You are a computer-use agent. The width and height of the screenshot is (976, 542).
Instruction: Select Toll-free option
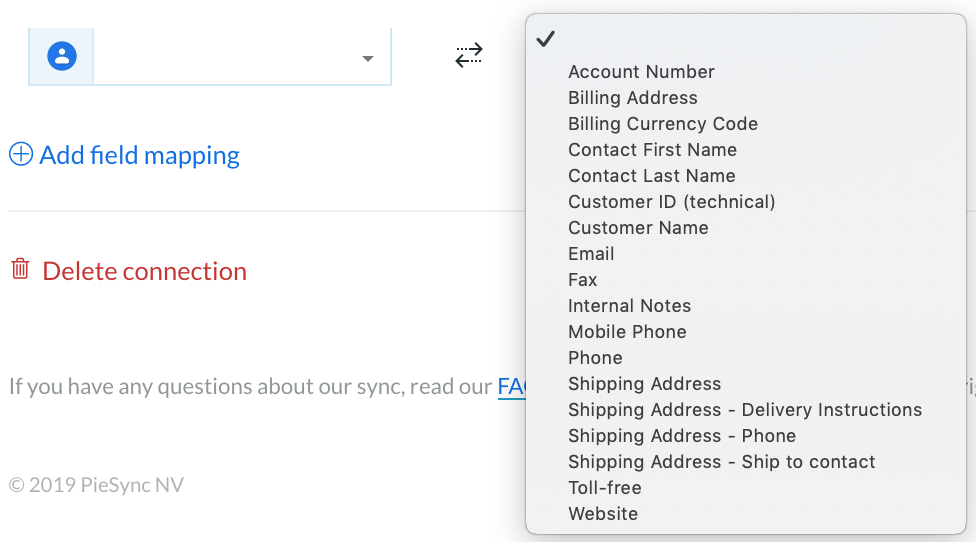tap(604, 488)
